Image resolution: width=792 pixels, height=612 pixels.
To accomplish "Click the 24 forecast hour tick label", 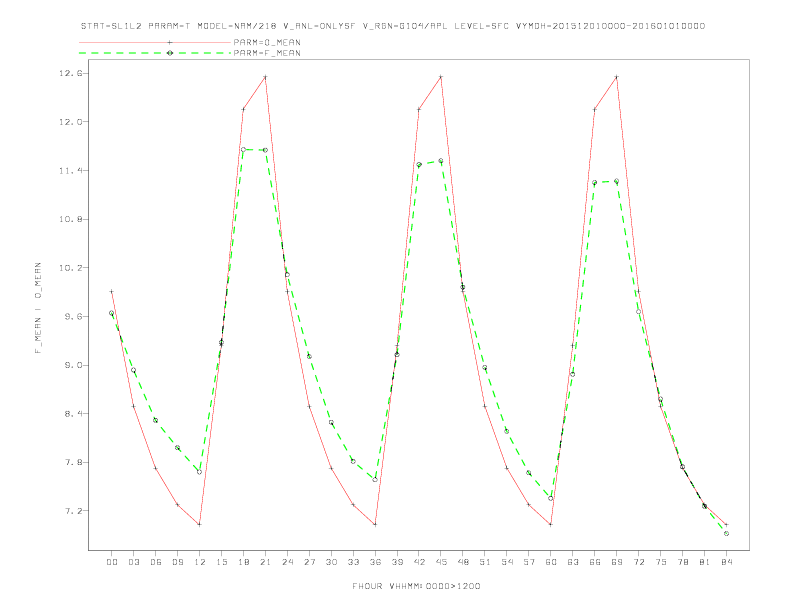I will (x=287, y=562).
